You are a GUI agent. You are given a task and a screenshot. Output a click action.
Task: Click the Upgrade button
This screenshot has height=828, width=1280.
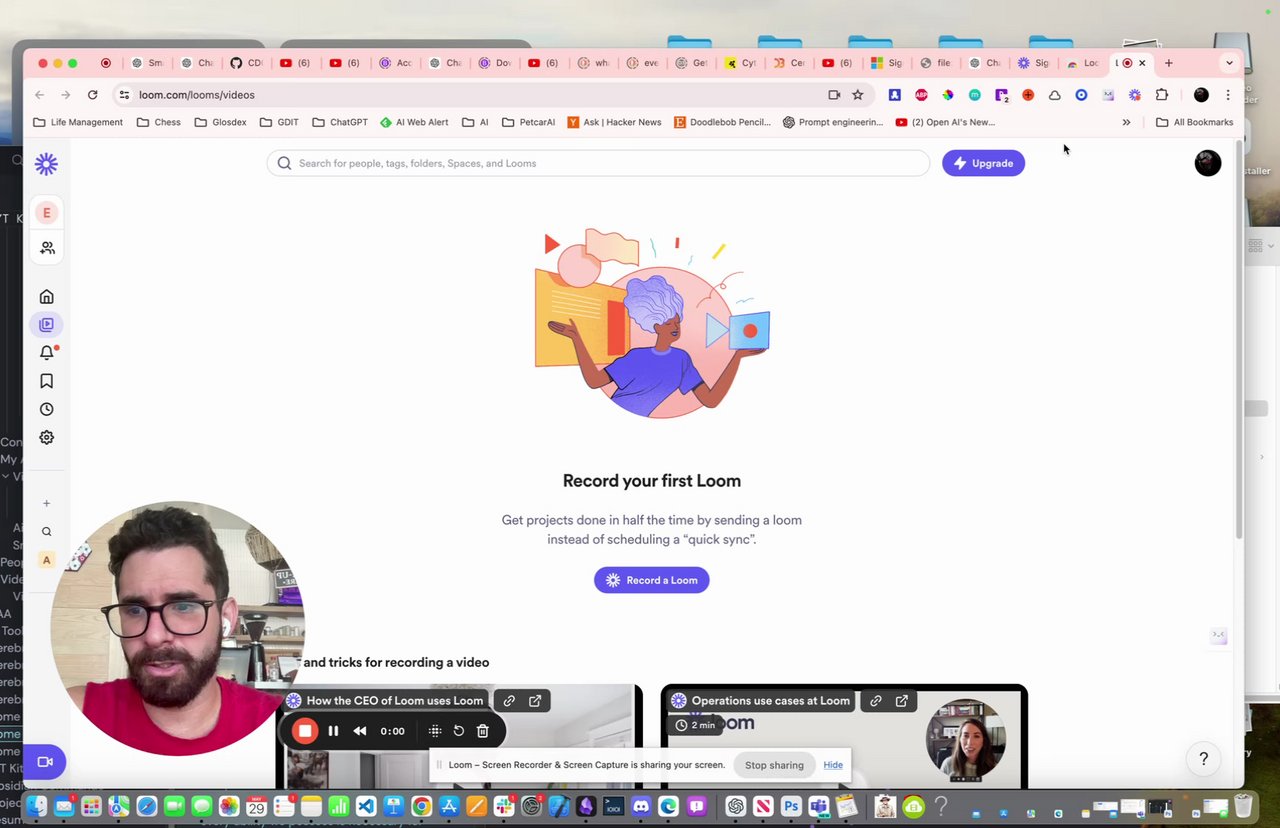pyautogui.click(x=983, y=162)
